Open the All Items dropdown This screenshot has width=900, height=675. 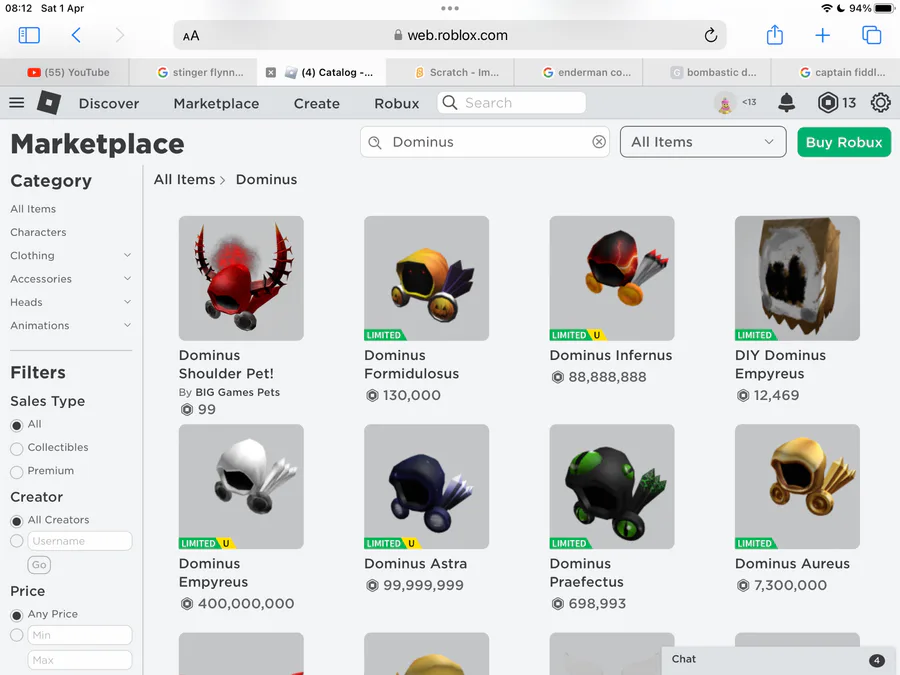click(703, 142)
